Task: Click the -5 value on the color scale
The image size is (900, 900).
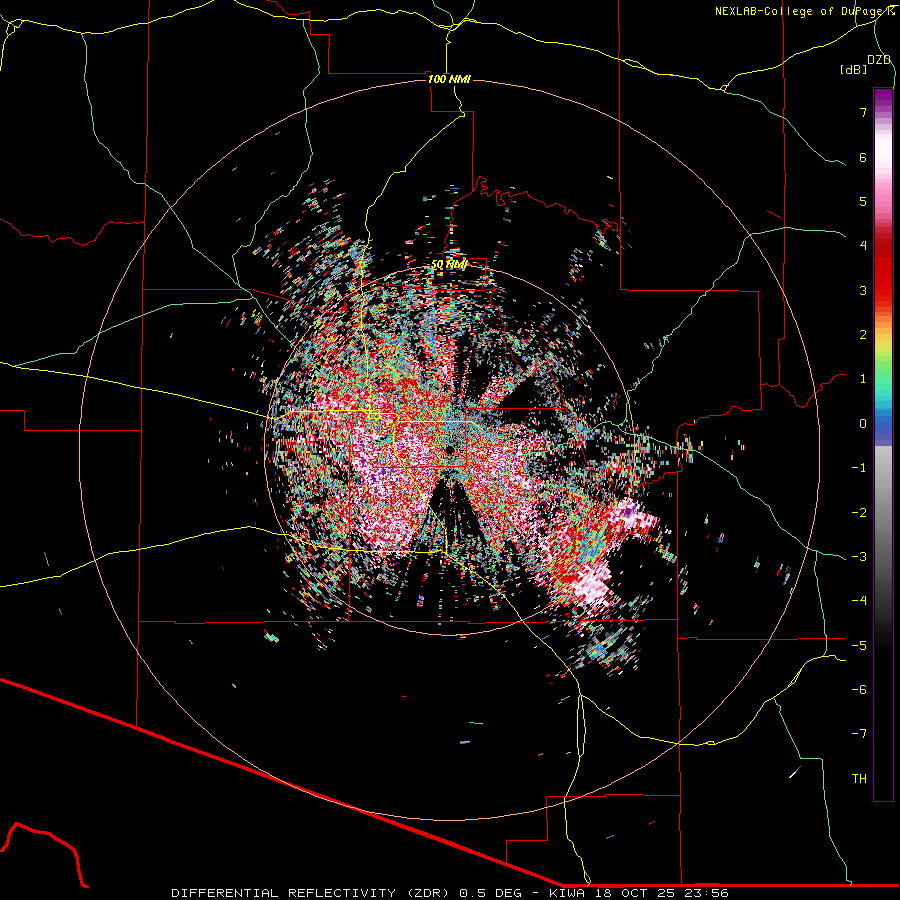Action: pyautogui.click(x=859, y=646)
